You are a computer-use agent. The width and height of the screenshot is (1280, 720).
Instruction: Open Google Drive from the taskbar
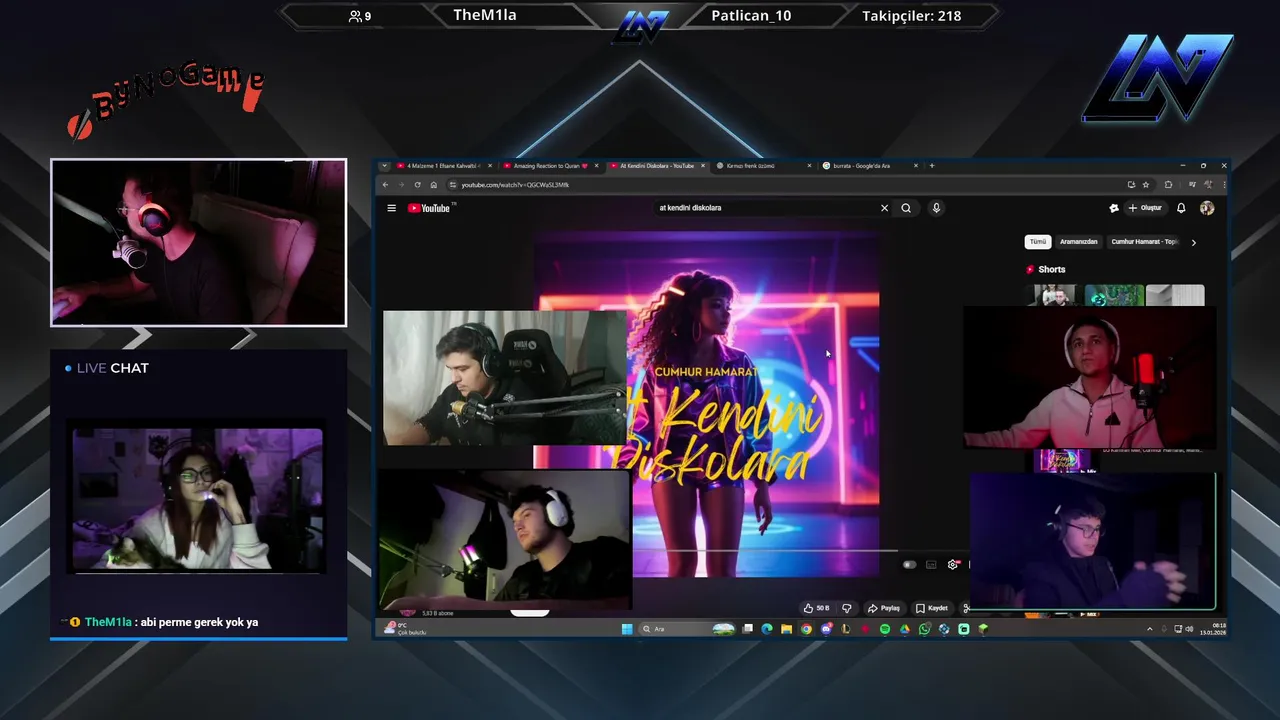(x=905, y=629)
